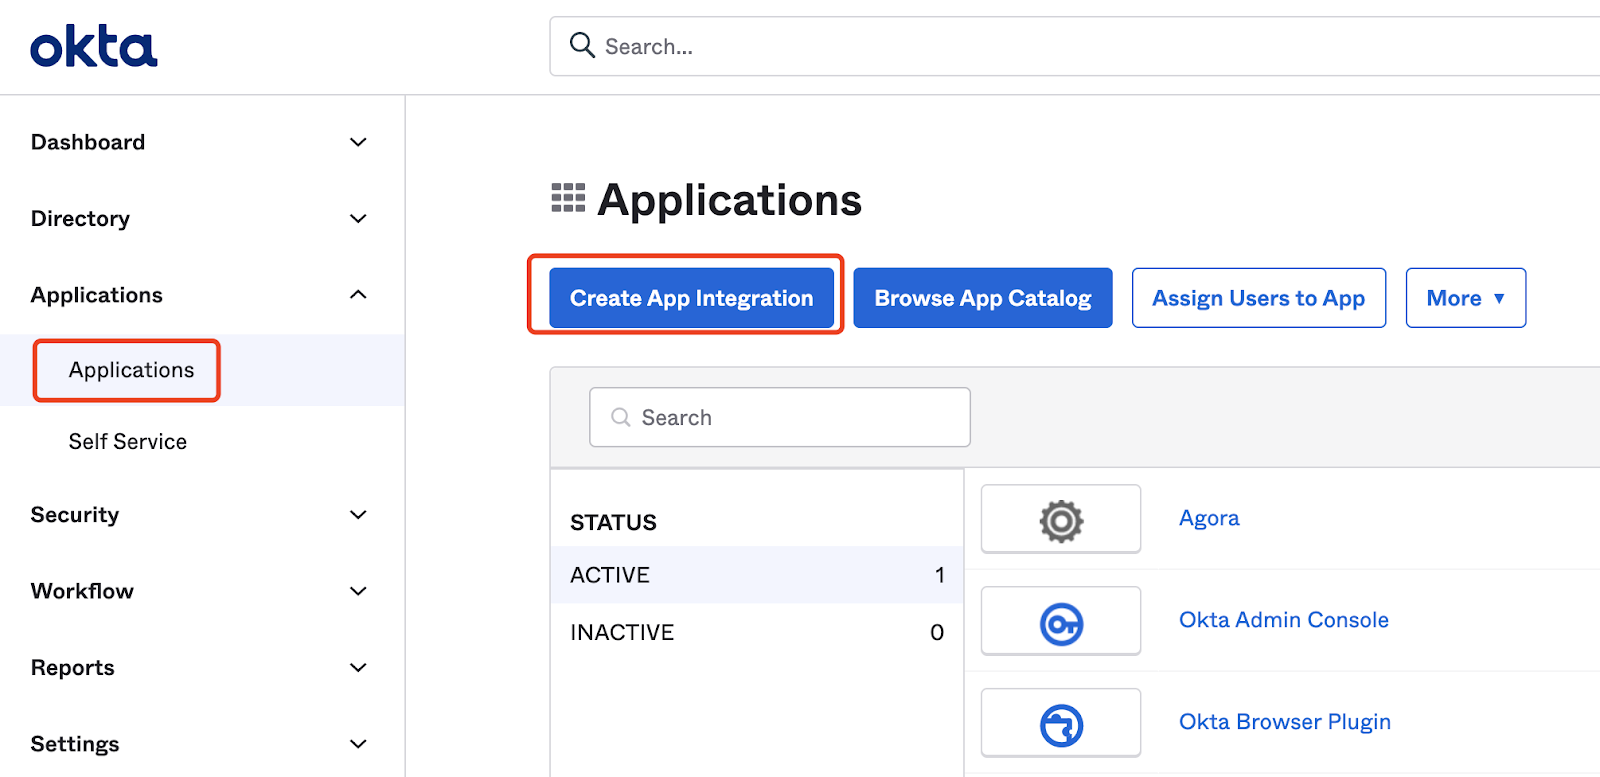Click Applications parent item in sidebar
This screenshot has height=777, width=1600.
point(97,295)
